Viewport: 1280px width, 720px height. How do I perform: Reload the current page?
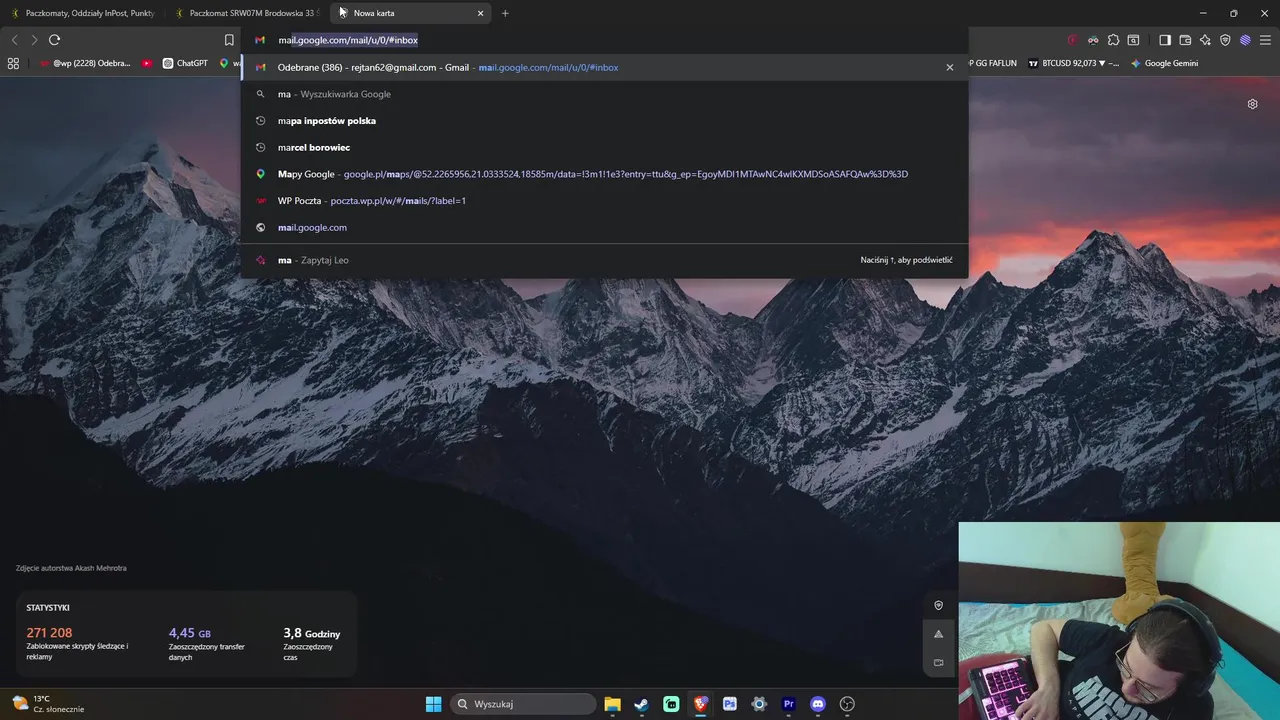54,40
